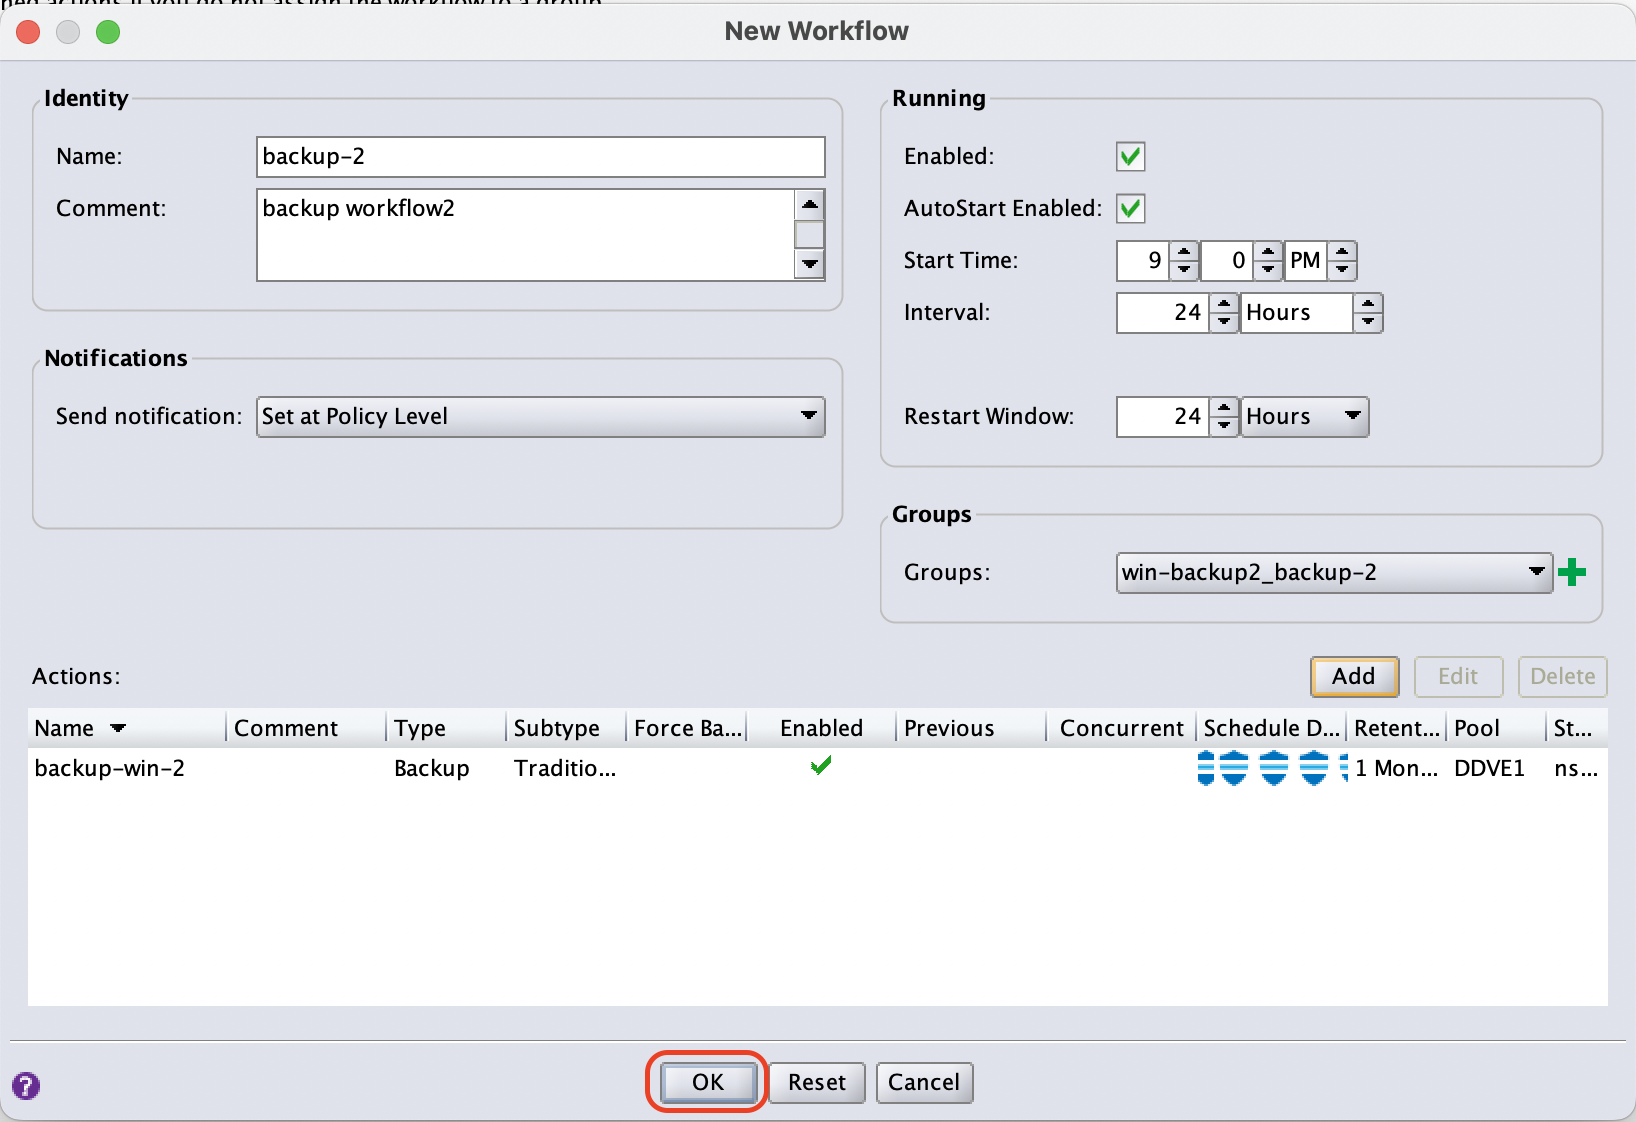
Task: Click the green plus icon beside Groups
Action: click(1572, 572)
